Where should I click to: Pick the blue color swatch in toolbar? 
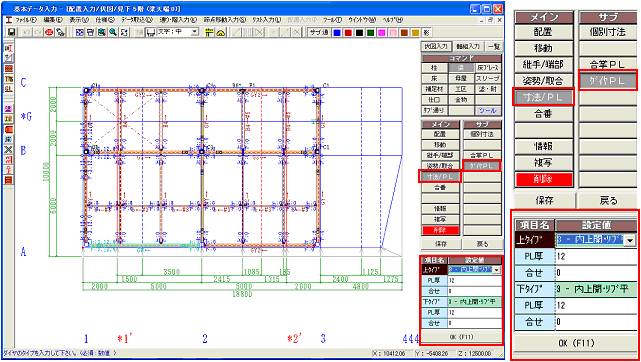click(x=337, y=32)
